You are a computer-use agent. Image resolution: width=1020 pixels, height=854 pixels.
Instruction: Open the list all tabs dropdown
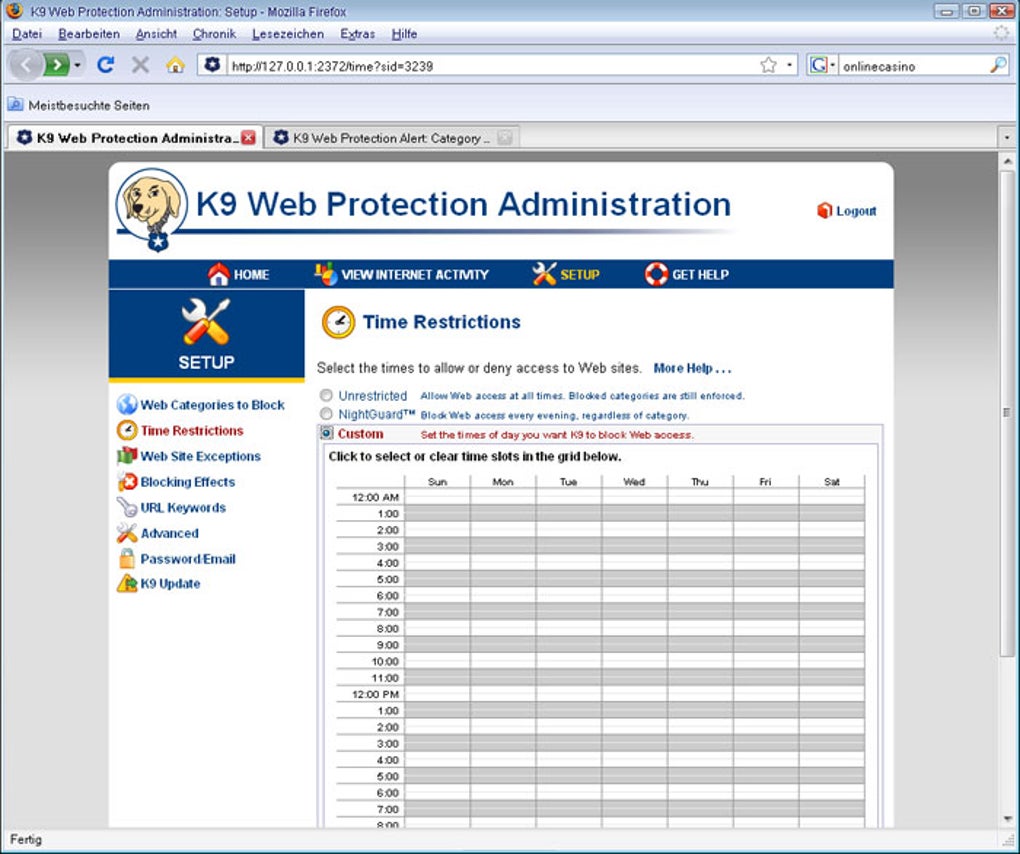point(1007,138)
